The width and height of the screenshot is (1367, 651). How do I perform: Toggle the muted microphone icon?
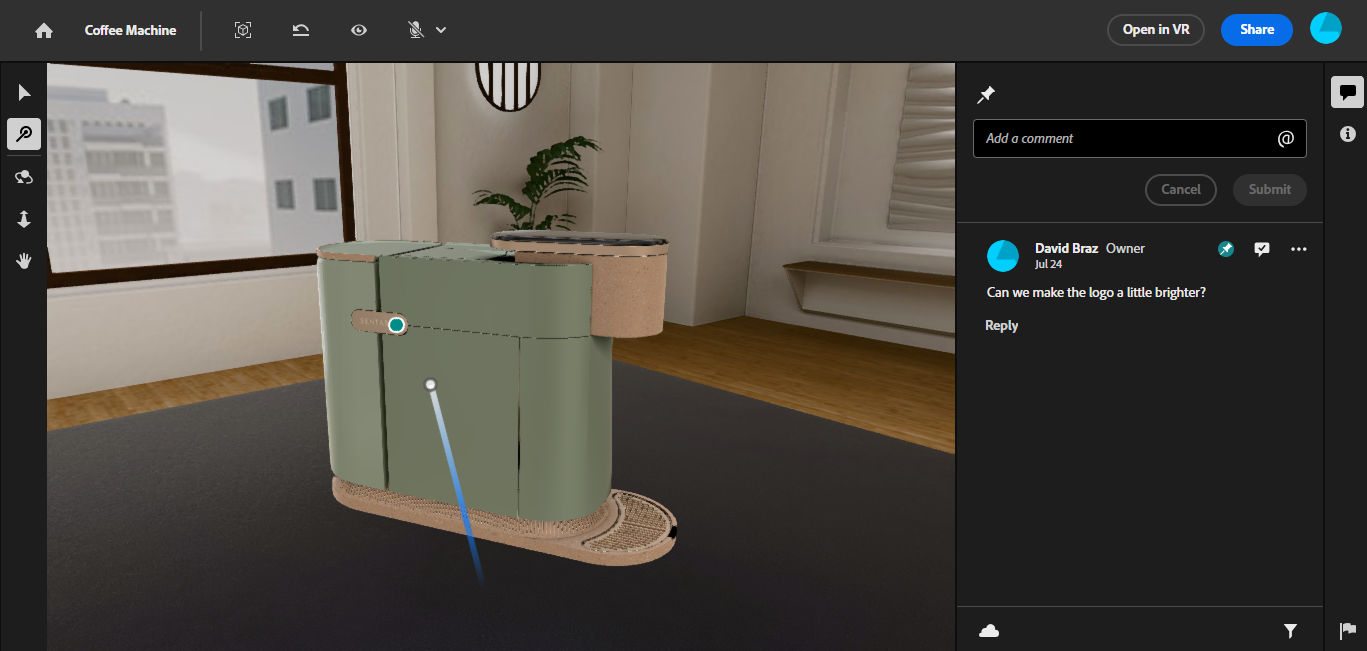point(416,30)
